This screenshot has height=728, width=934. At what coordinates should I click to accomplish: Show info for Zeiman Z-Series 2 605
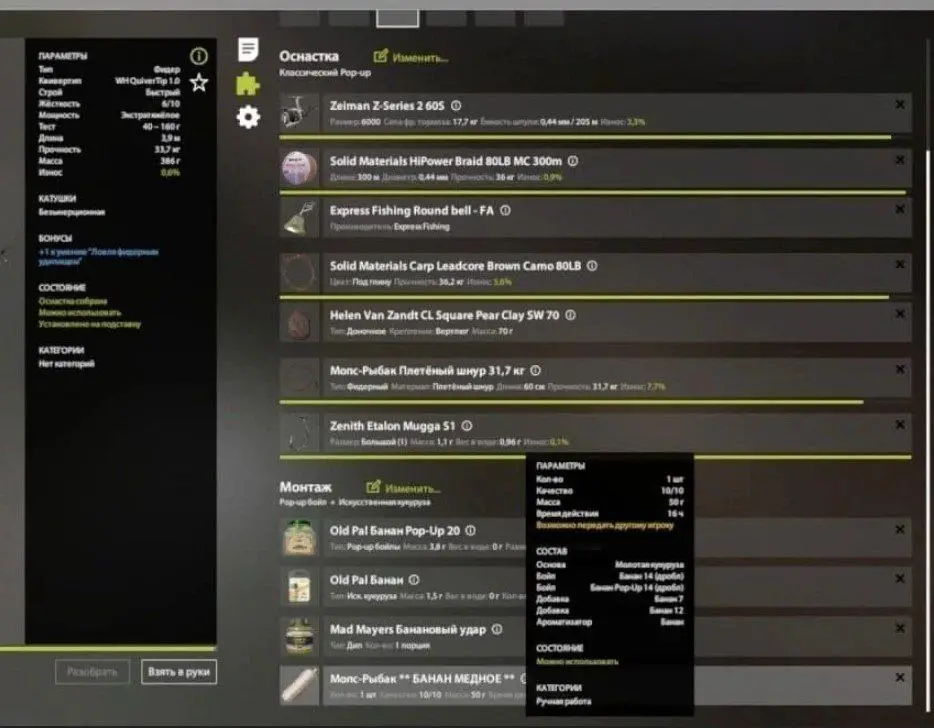click(x=456, y=105)
